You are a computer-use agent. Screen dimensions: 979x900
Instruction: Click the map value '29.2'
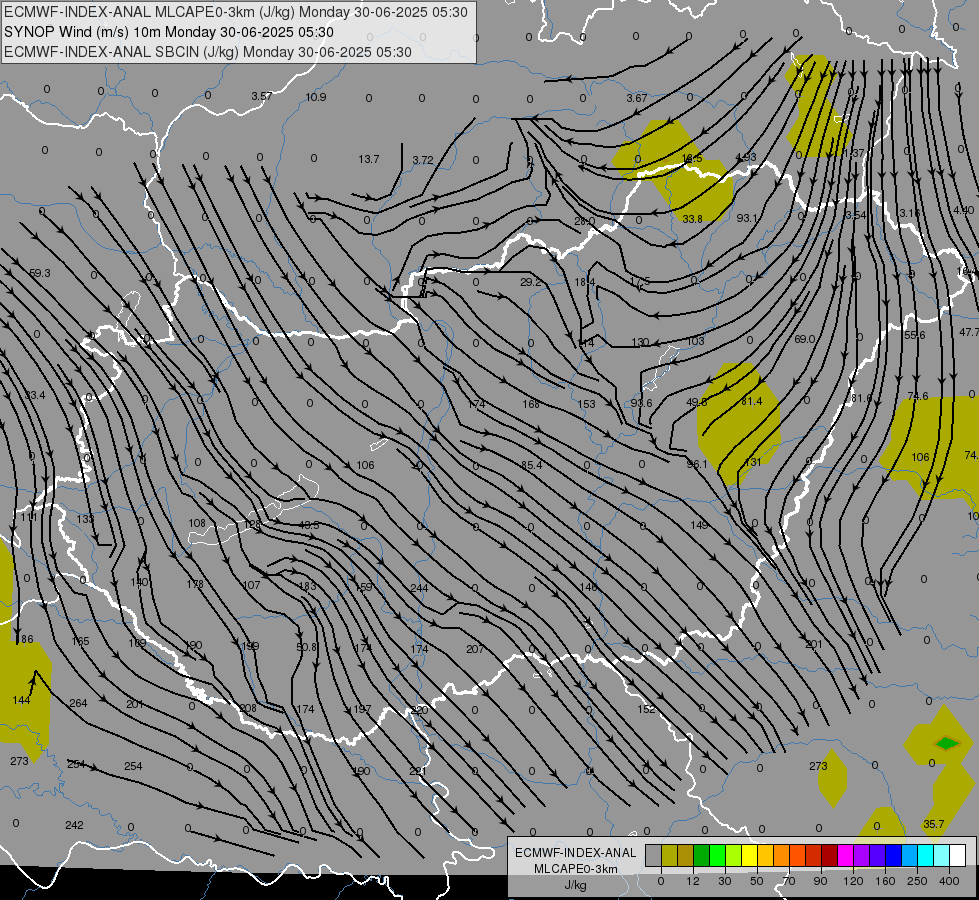click(x=531, y=282)
